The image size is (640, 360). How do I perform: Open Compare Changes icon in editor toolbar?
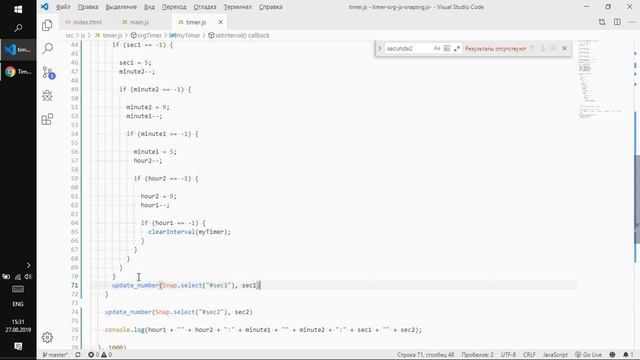(602, 22)
